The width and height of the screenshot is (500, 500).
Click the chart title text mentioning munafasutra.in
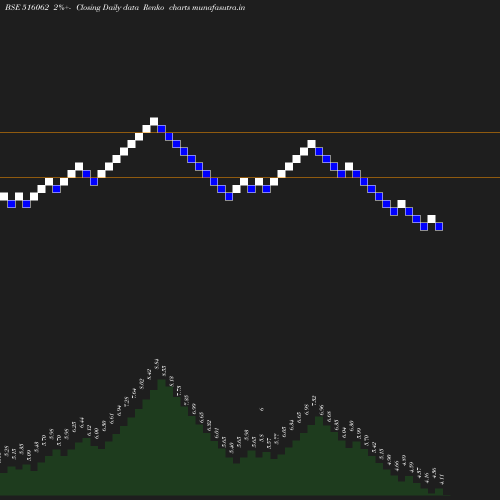click(125, 7)
